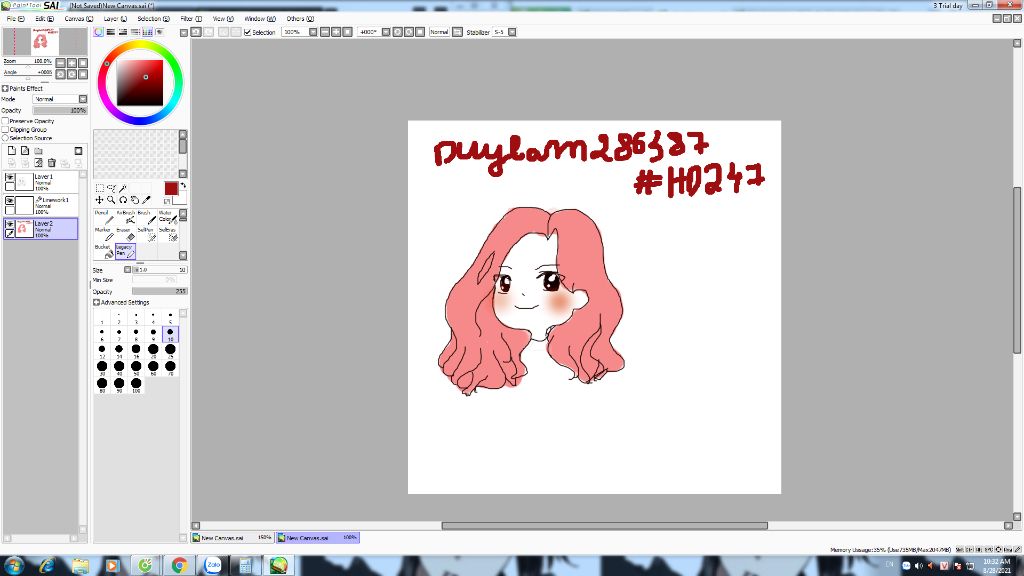Select the move layer tool
Image resolution: width=1024 pixels, height=576 pixels.
coord(99,200)
